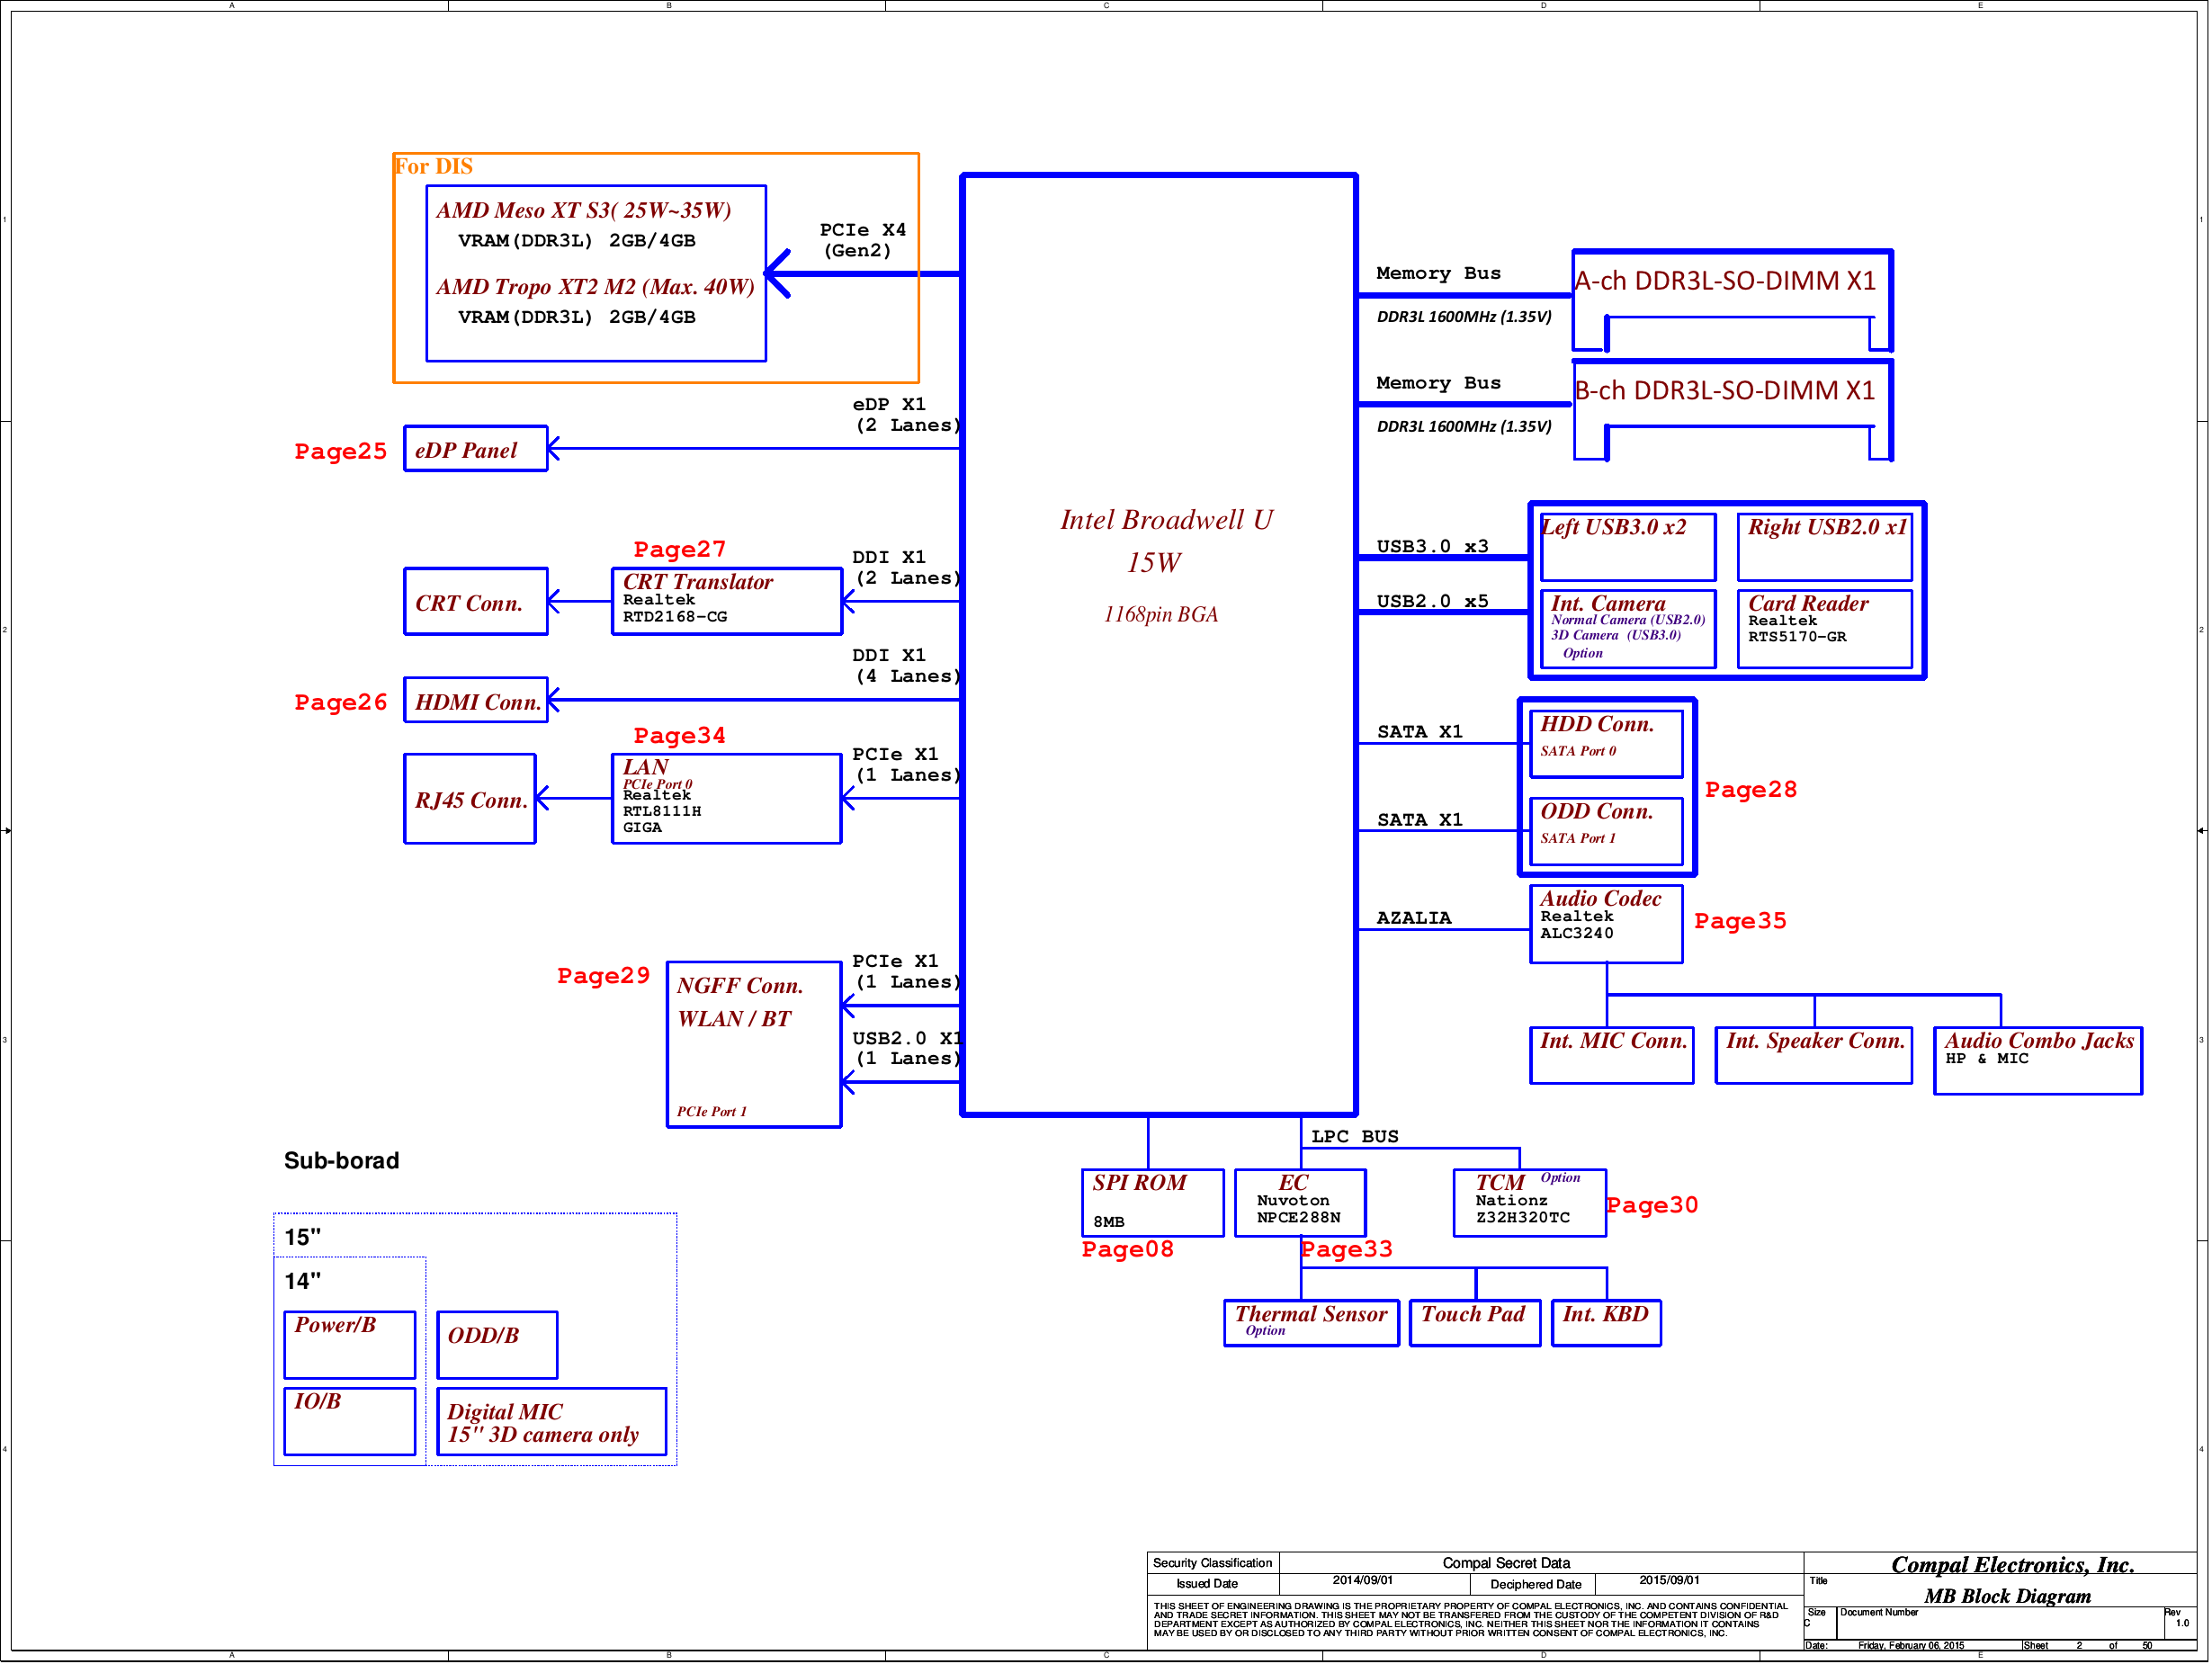
Task: Select the Digital MIC sub-board block
Action: pos(552,1421)
